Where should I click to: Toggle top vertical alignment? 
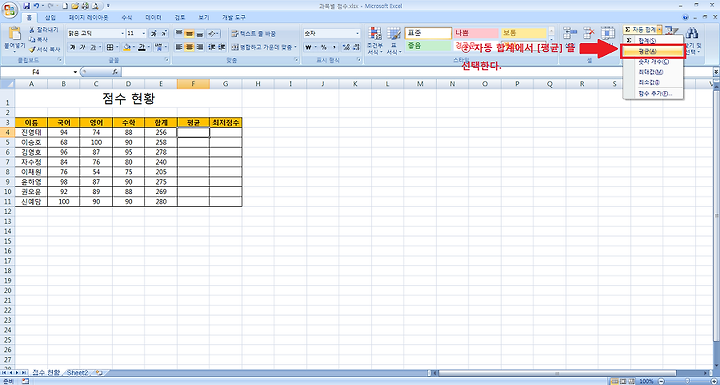179,34
